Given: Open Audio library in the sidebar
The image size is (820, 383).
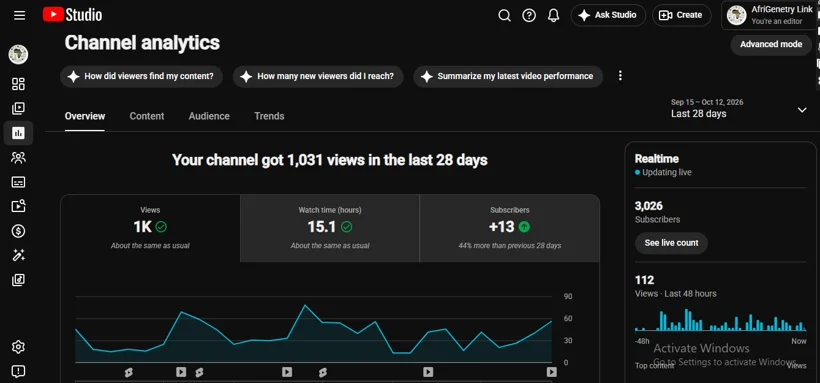Looking at the screenshot, I should (x=18, y=280).
